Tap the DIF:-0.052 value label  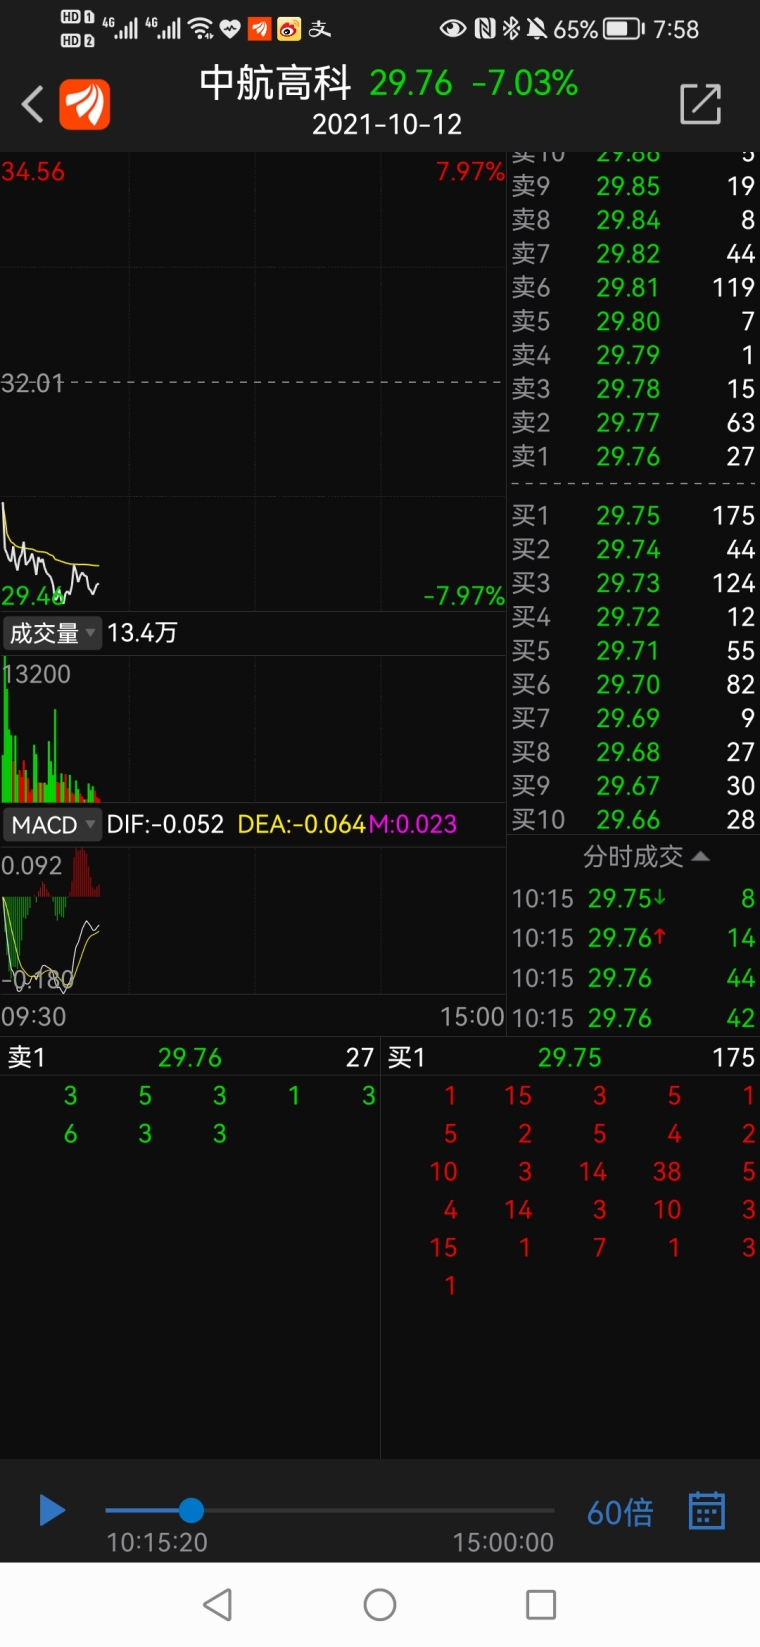tap(165, 824)
